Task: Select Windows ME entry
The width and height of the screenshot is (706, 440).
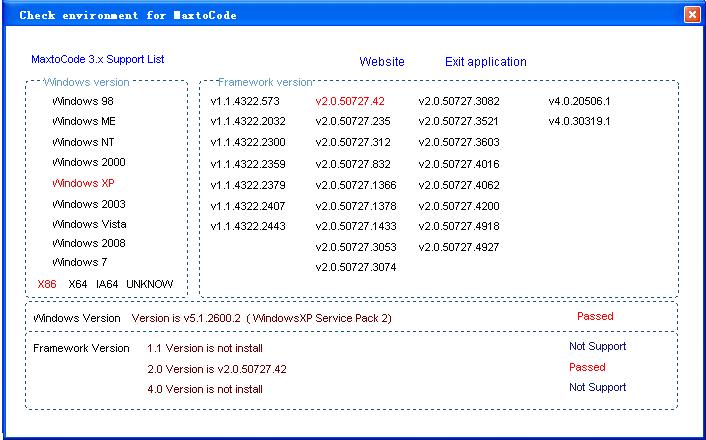Action: 84,122
